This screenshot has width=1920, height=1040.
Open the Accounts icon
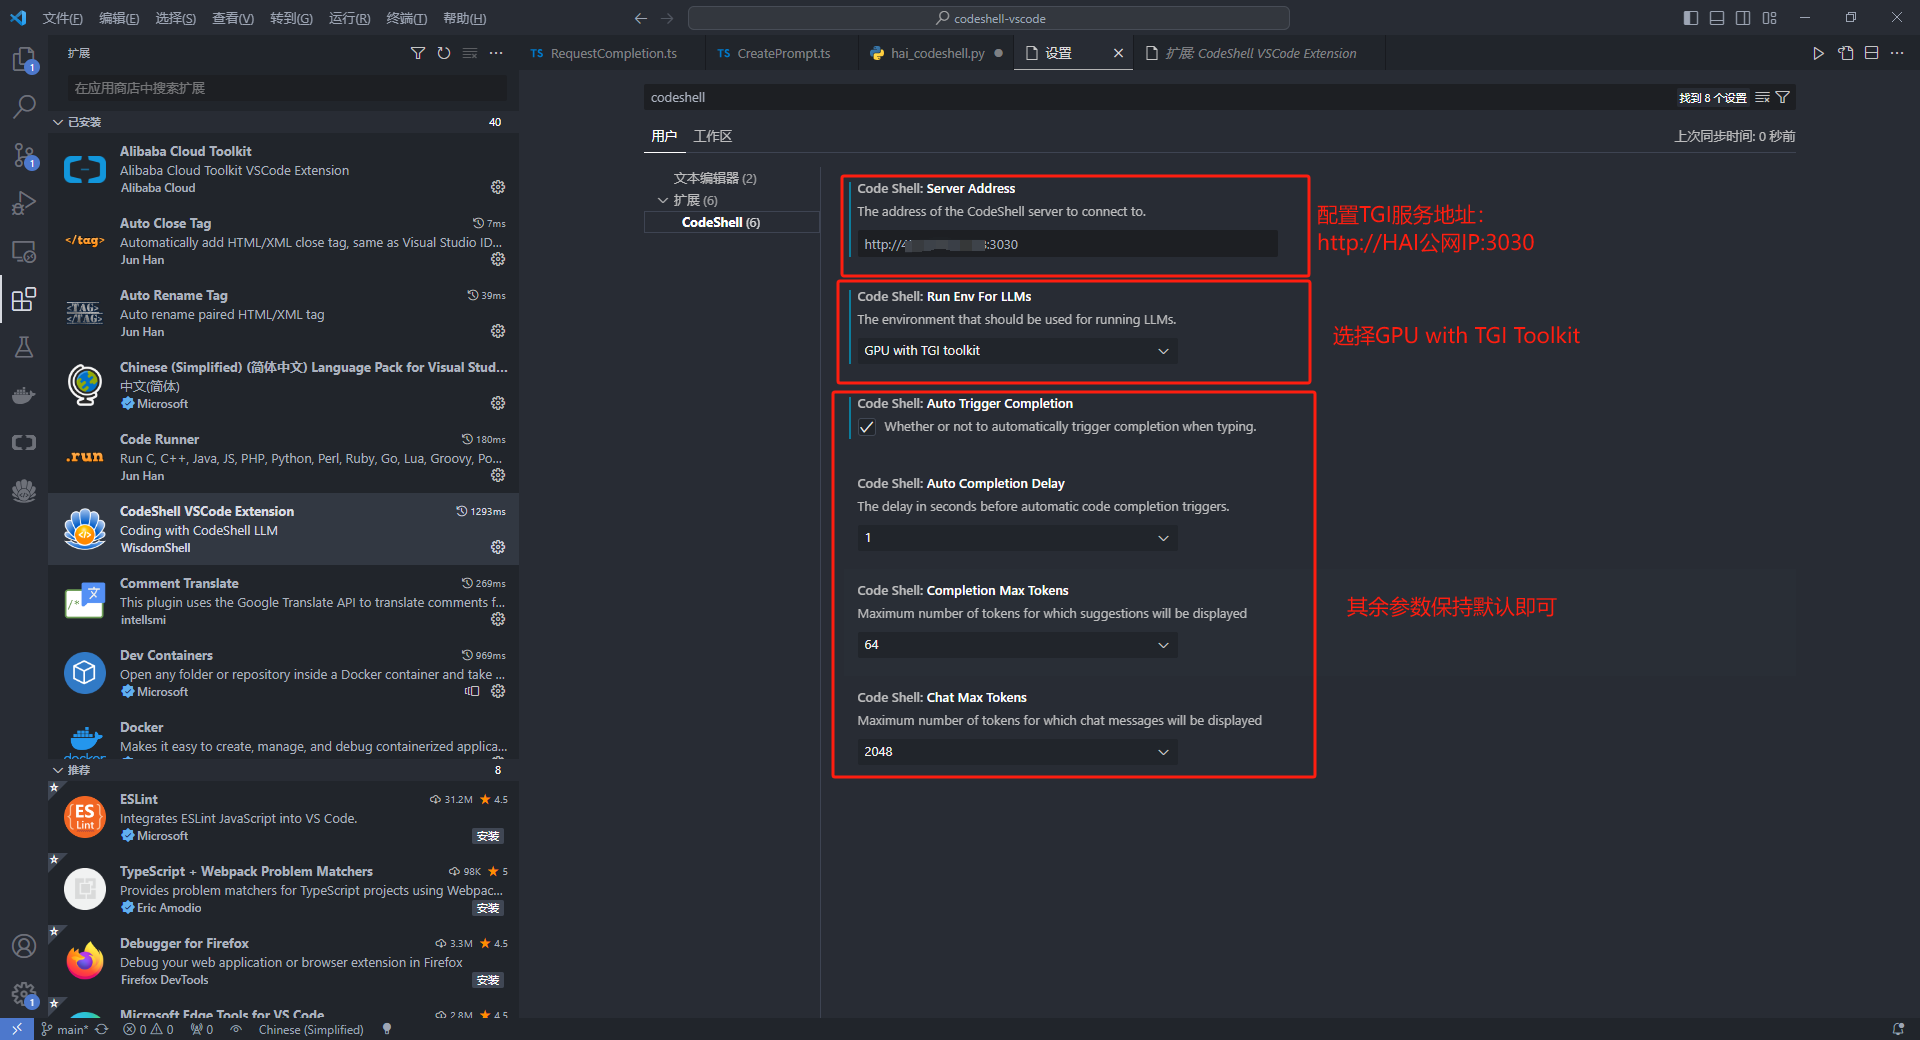click(24, 946)
